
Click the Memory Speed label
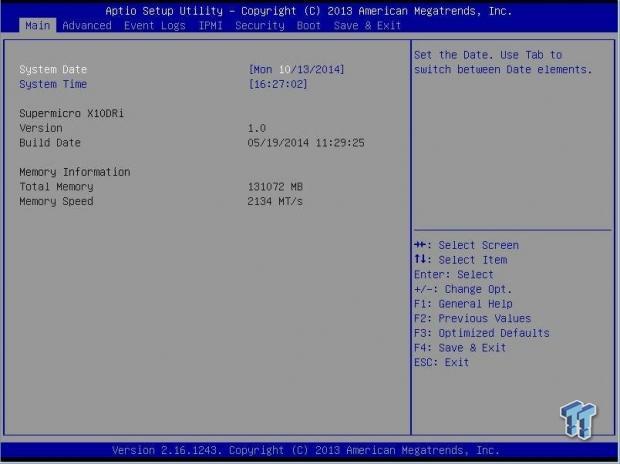pyautogui.click(x=56, y=201)
